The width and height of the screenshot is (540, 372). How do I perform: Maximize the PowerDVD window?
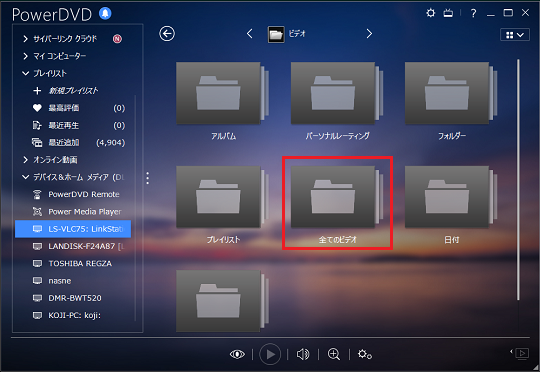[x=508, y=13]
